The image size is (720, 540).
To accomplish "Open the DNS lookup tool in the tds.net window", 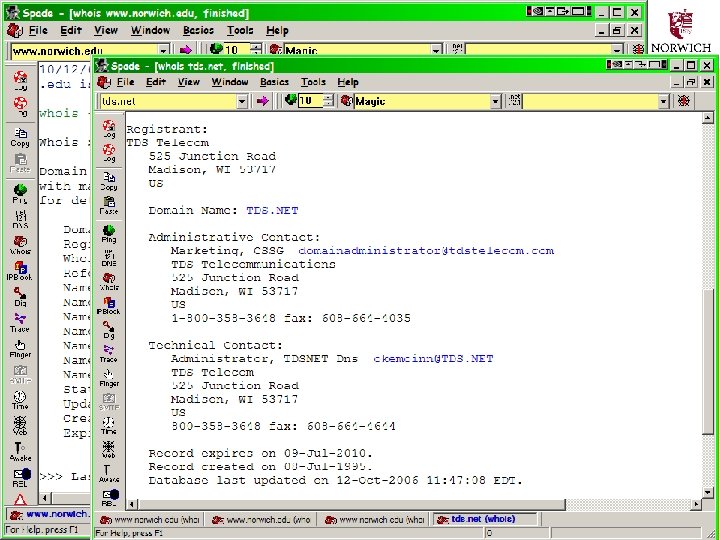I will point(109,258).
